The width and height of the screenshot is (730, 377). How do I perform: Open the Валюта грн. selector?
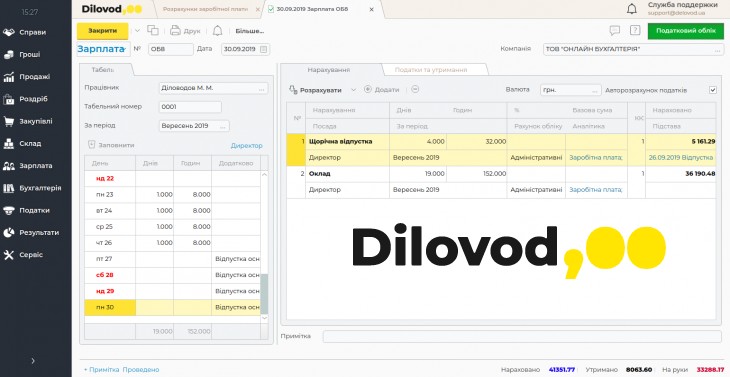pyautogui.click(x=570, y=90)
